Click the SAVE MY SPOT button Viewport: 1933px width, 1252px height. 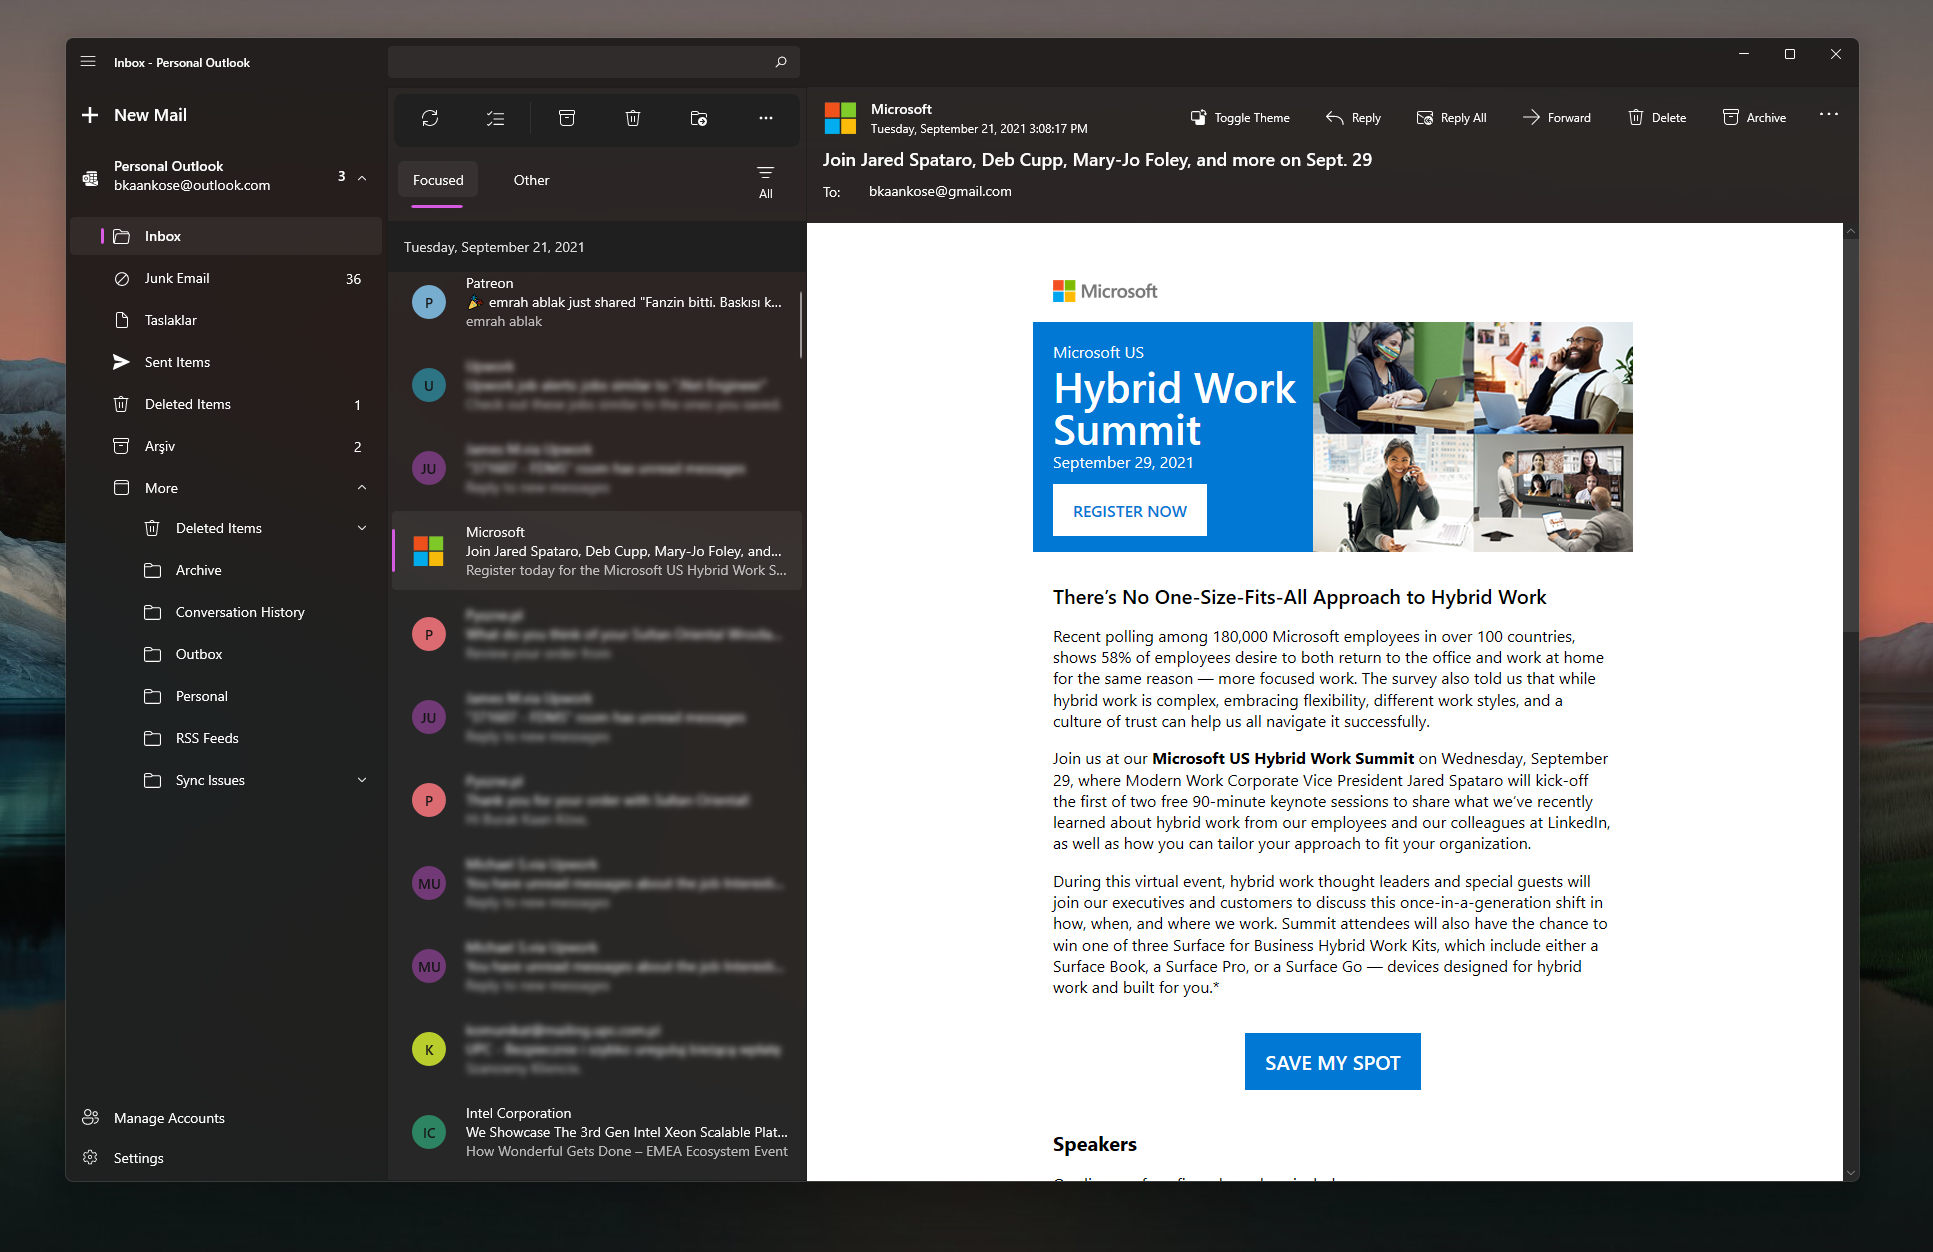point(1332,1062)
